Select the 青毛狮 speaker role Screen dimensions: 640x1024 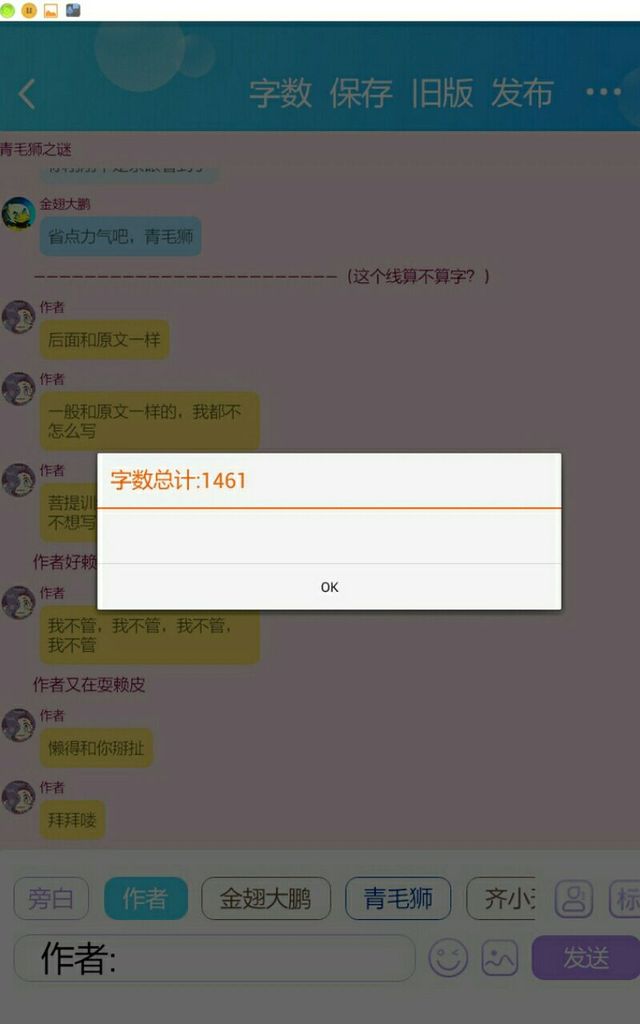tap(398, 899)
